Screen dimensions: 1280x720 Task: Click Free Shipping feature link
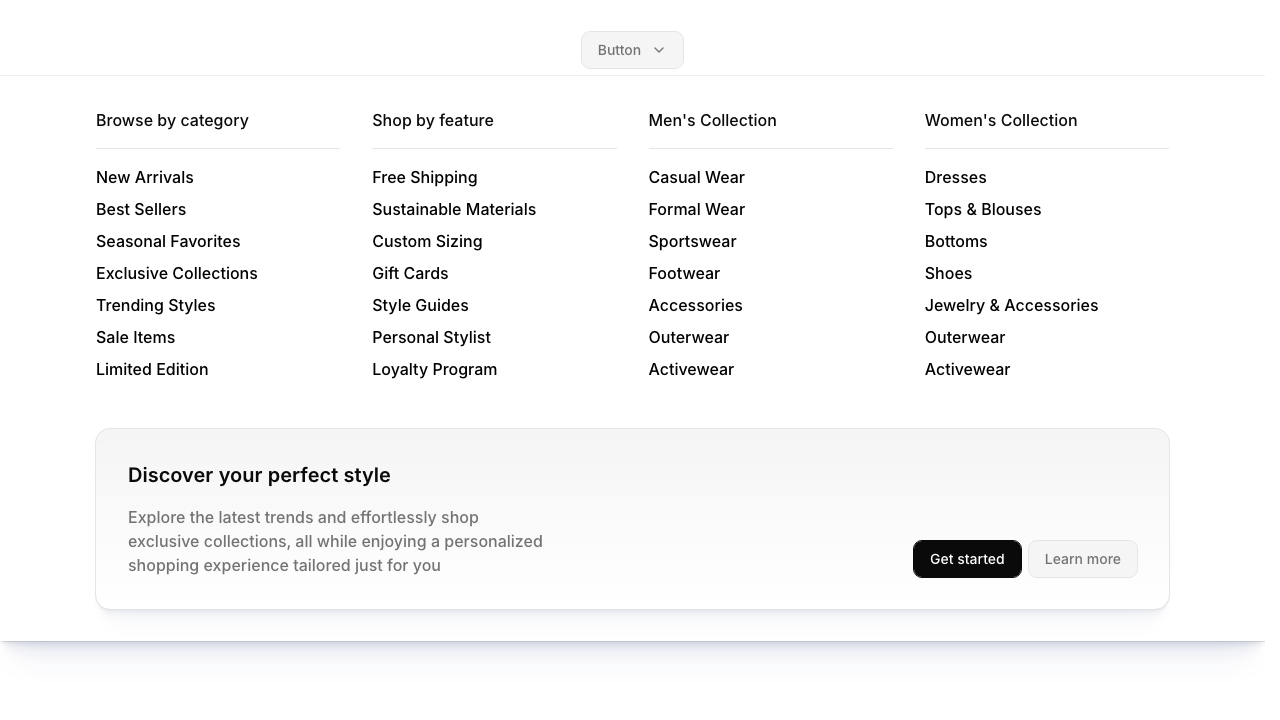pos(424,177)
